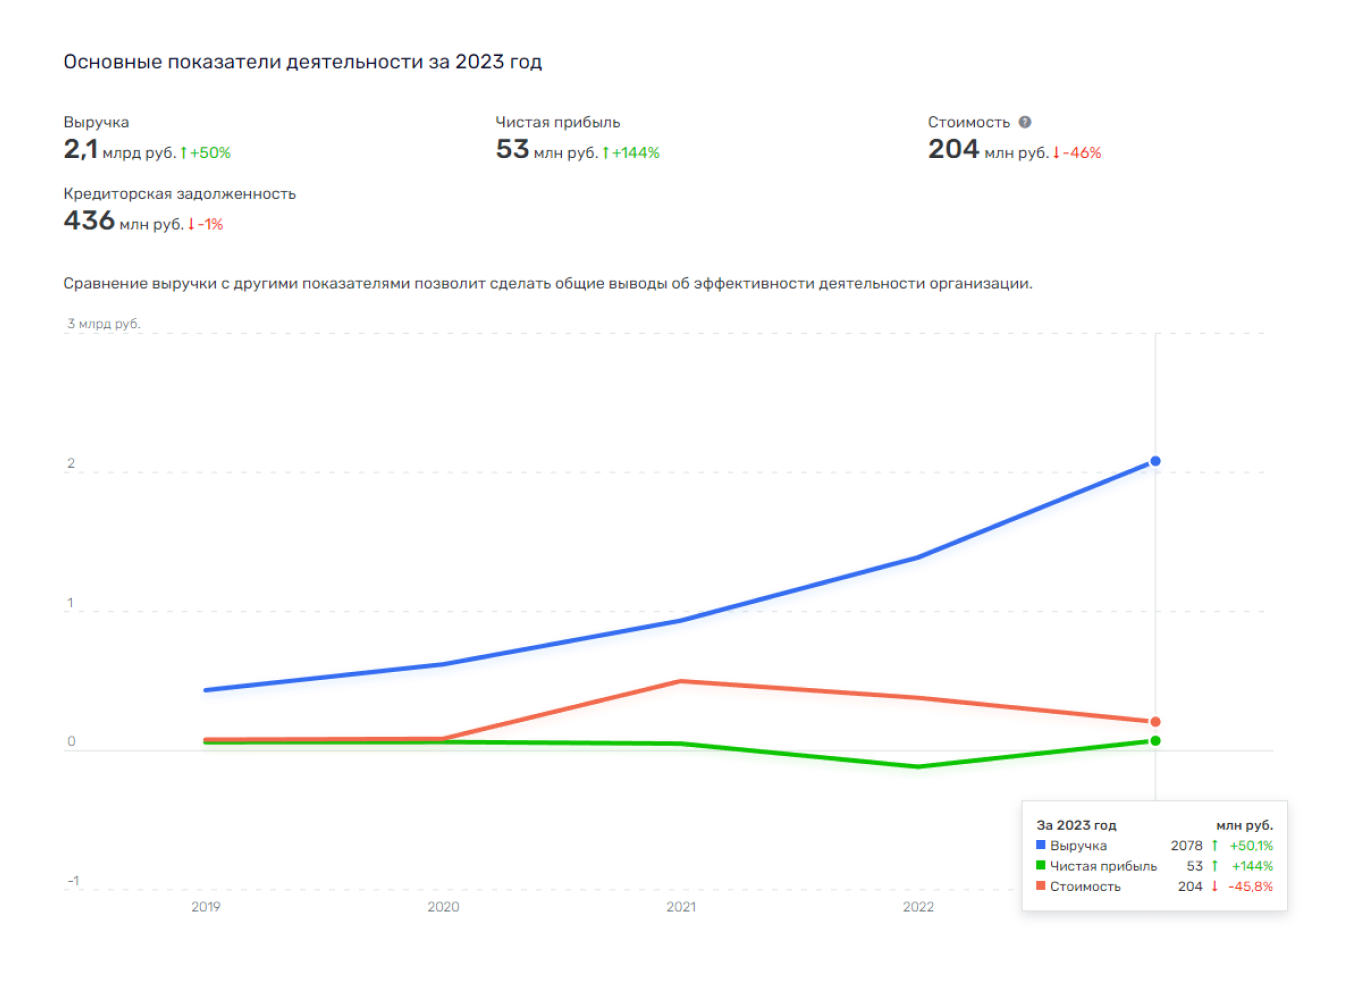1360x983 pixels.
Task: Click the 2078 value in the tooltip
Action: [1187, 845]
